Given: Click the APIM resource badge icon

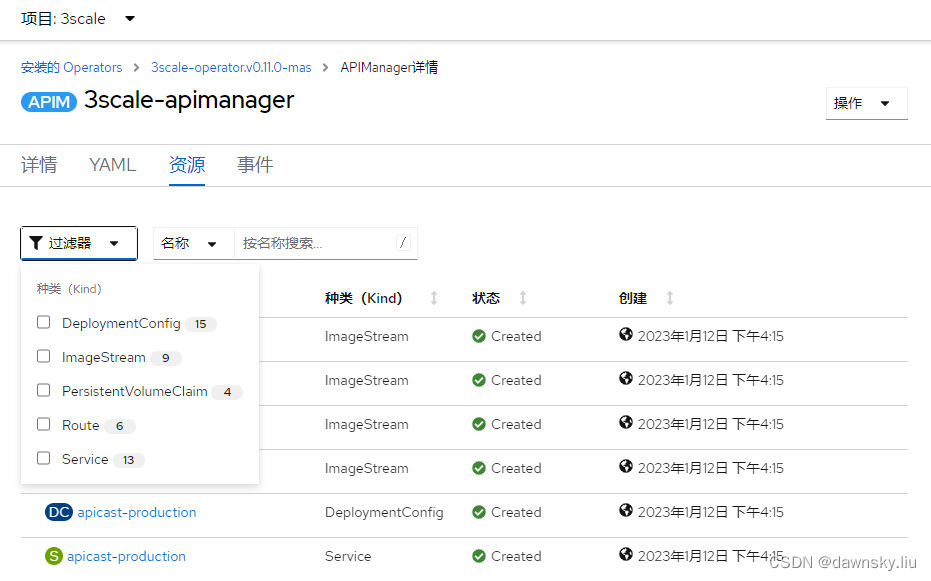Looking at the screenshot, I should [49, 102].
